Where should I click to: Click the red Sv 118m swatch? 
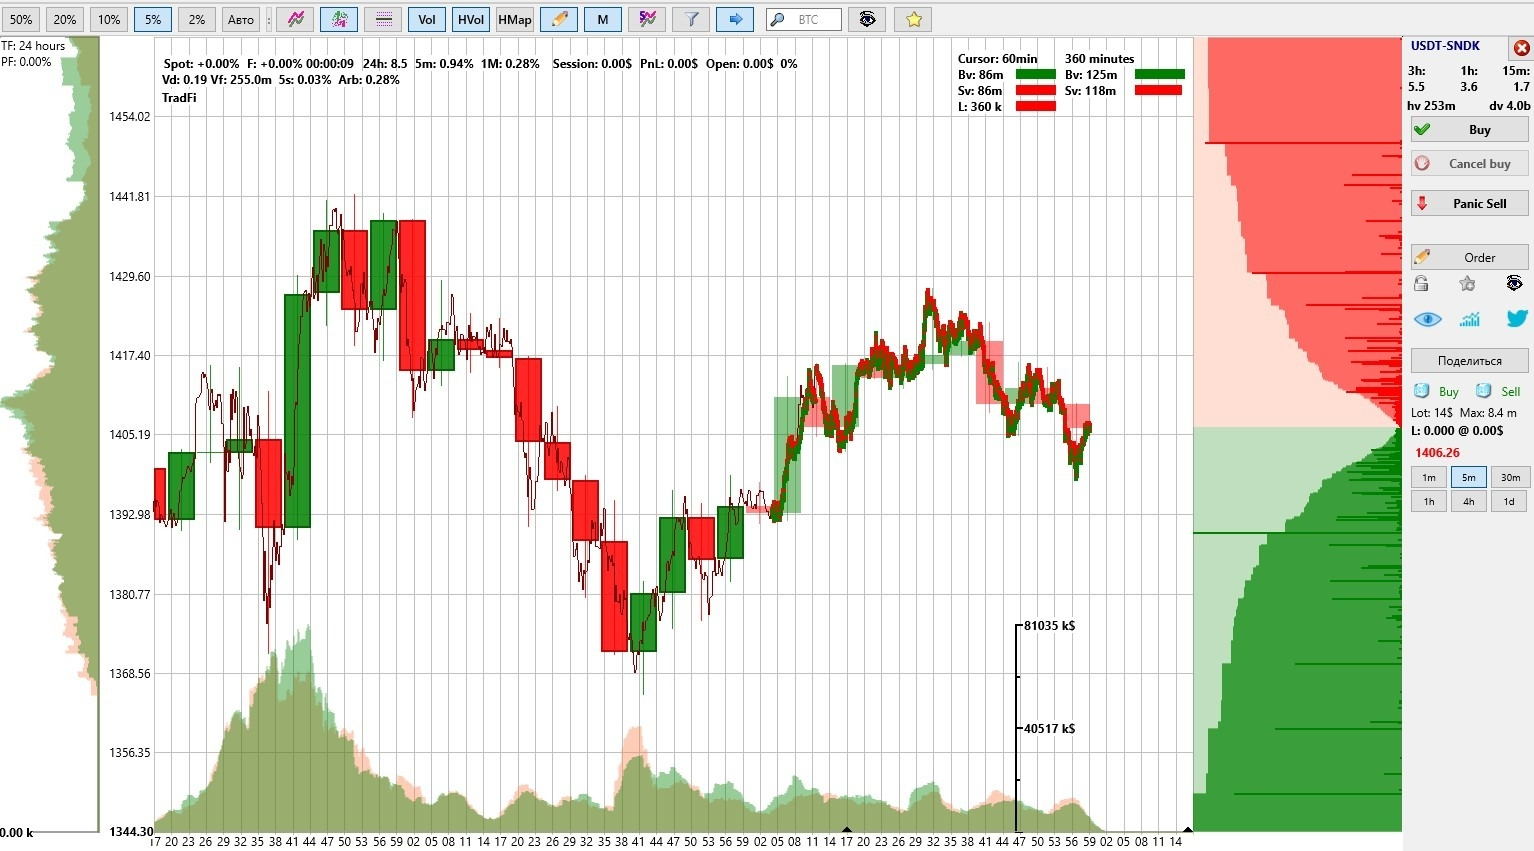coord(1158,90)
